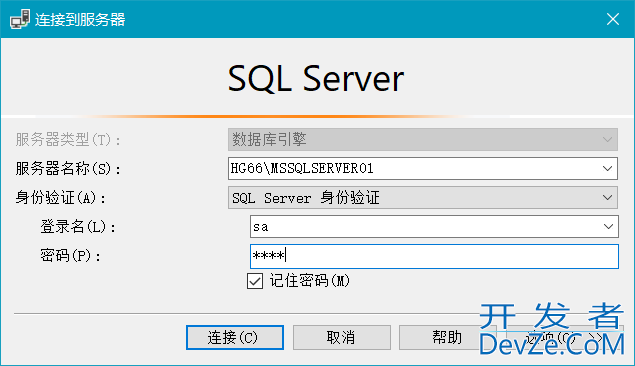Focus the 密码(P) input field
The height and width of the screenshot is (366, 635).
[x=434, y=256]
